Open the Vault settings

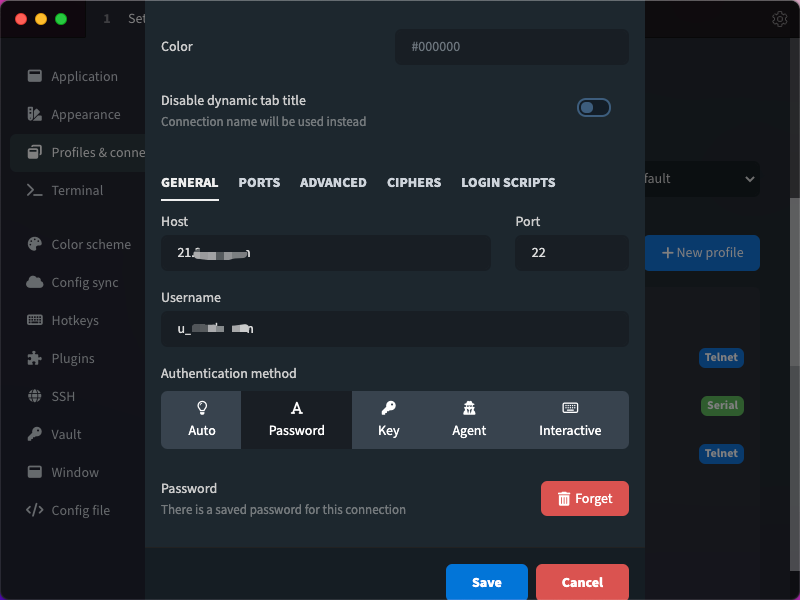pyautogui.click(x=66, y=435)
